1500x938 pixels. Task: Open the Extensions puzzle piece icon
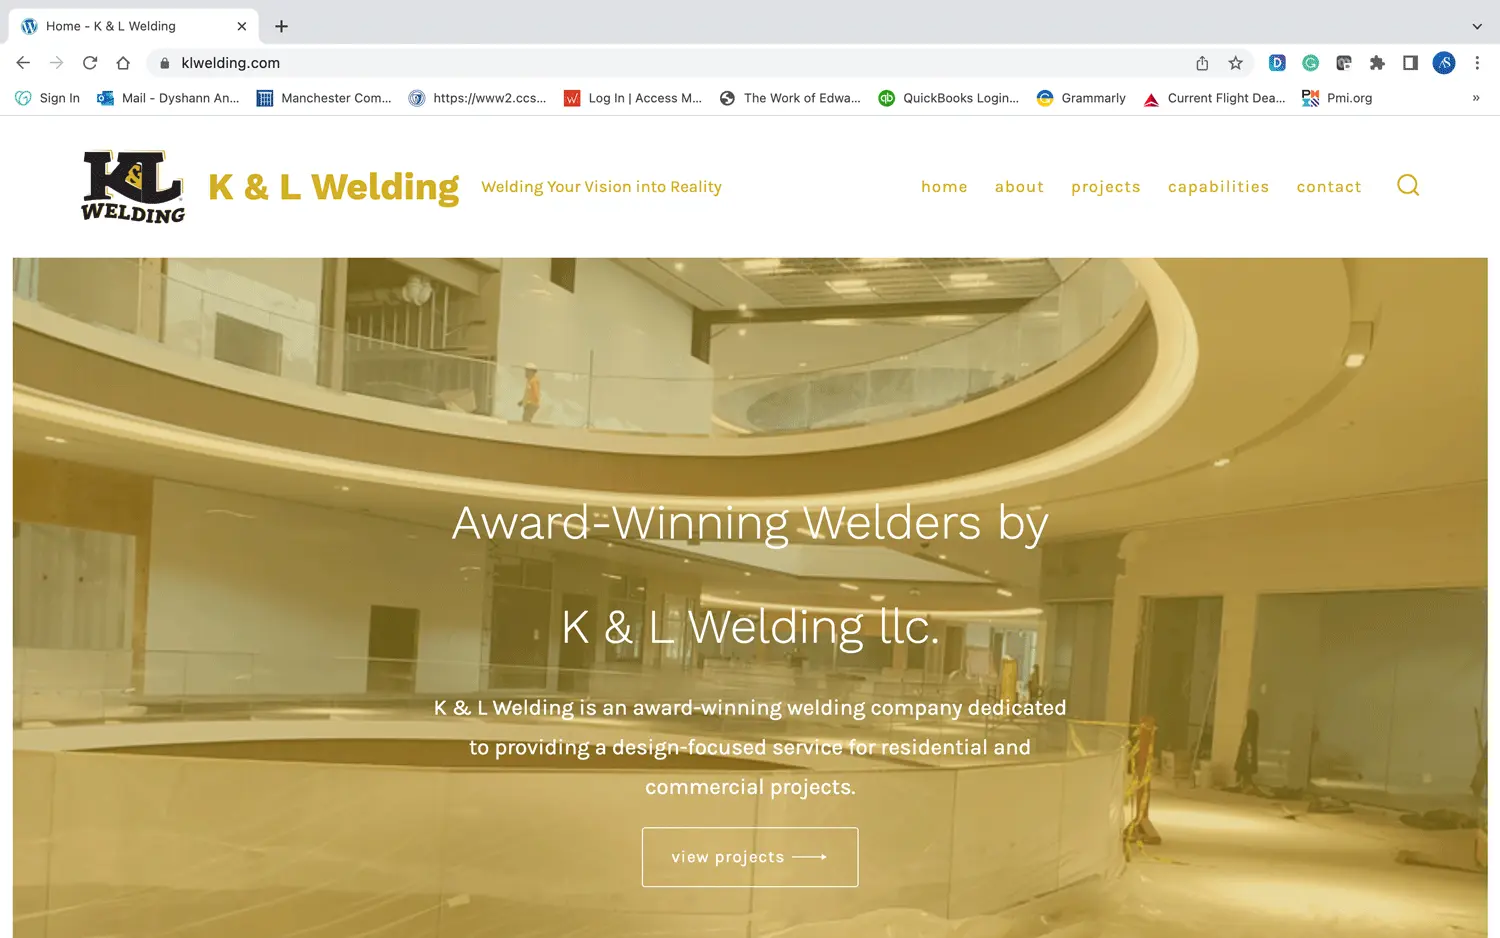click(x=1377, y=63)
